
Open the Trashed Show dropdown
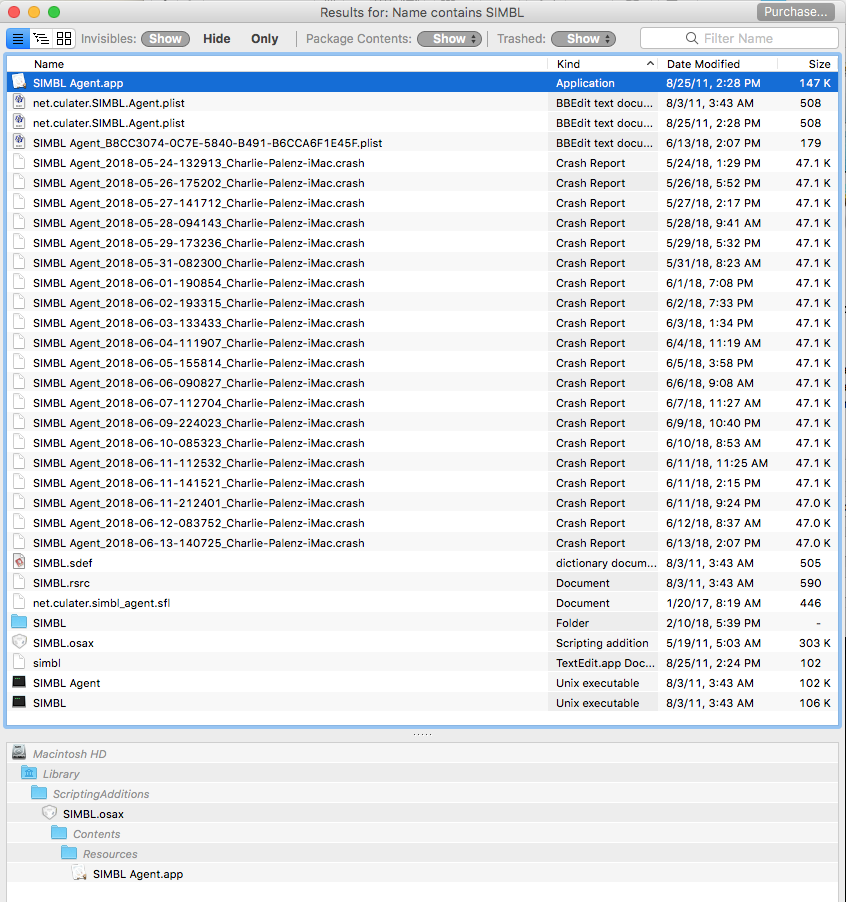(x=583, y=39)
